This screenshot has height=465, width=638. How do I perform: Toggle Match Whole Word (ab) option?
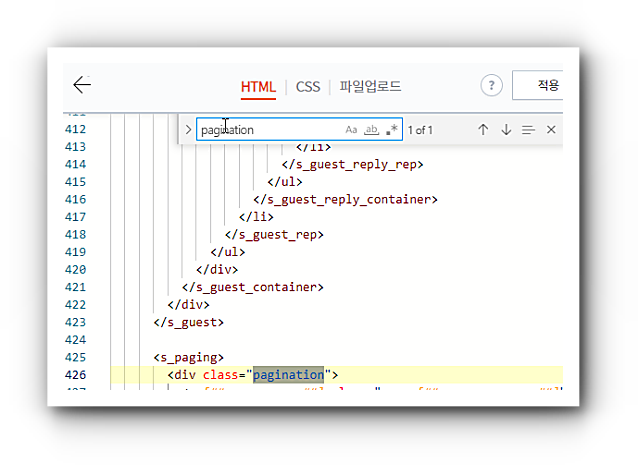pyautogui.click(x=371, y=130)
